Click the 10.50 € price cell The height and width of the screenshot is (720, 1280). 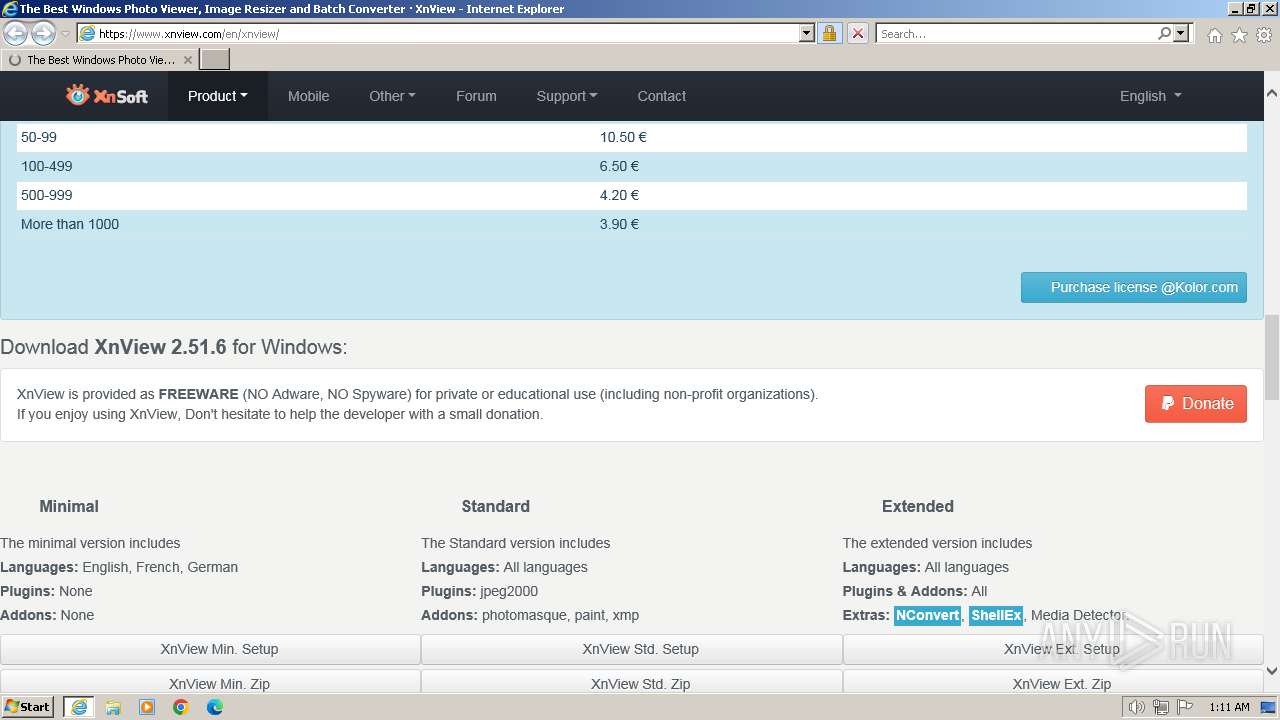coord(623,137)
